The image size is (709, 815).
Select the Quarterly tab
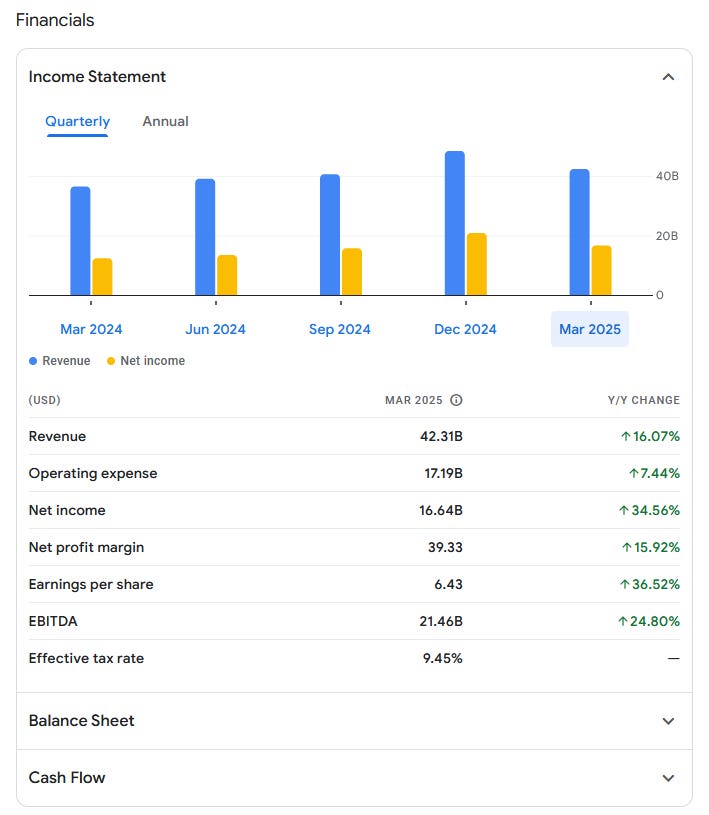[77, 121]
